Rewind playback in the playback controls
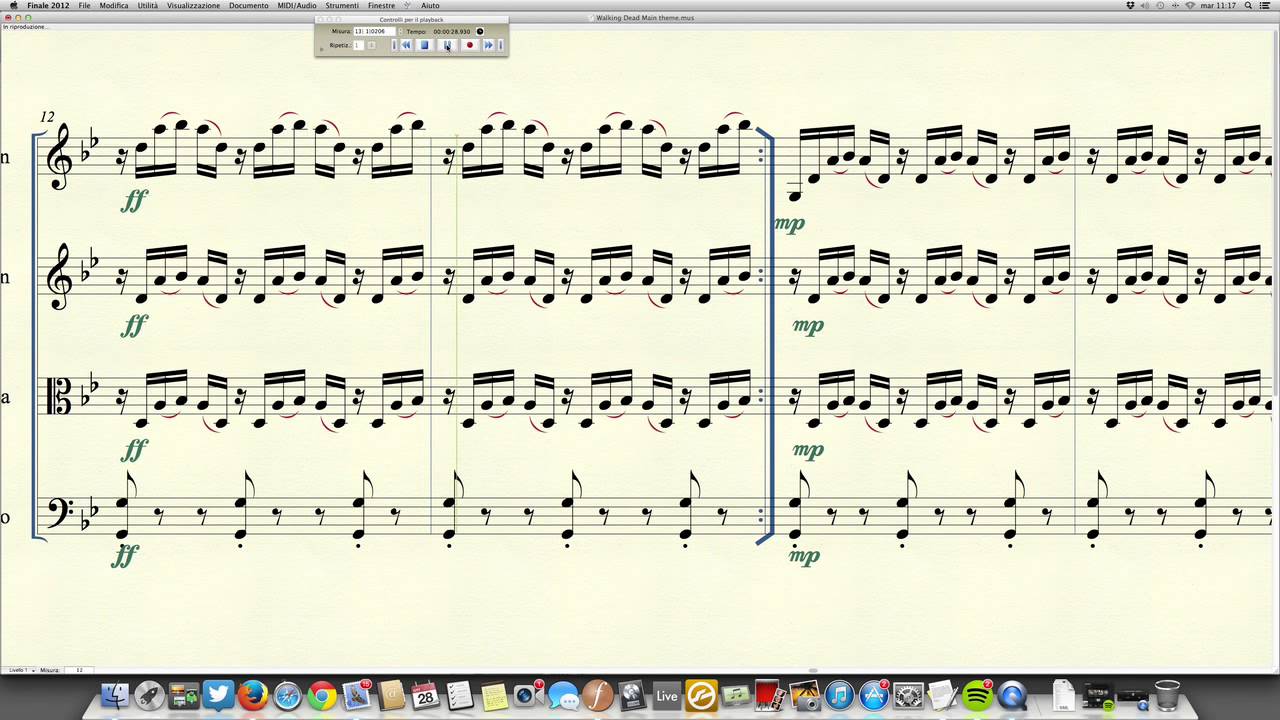 [406, 45]
